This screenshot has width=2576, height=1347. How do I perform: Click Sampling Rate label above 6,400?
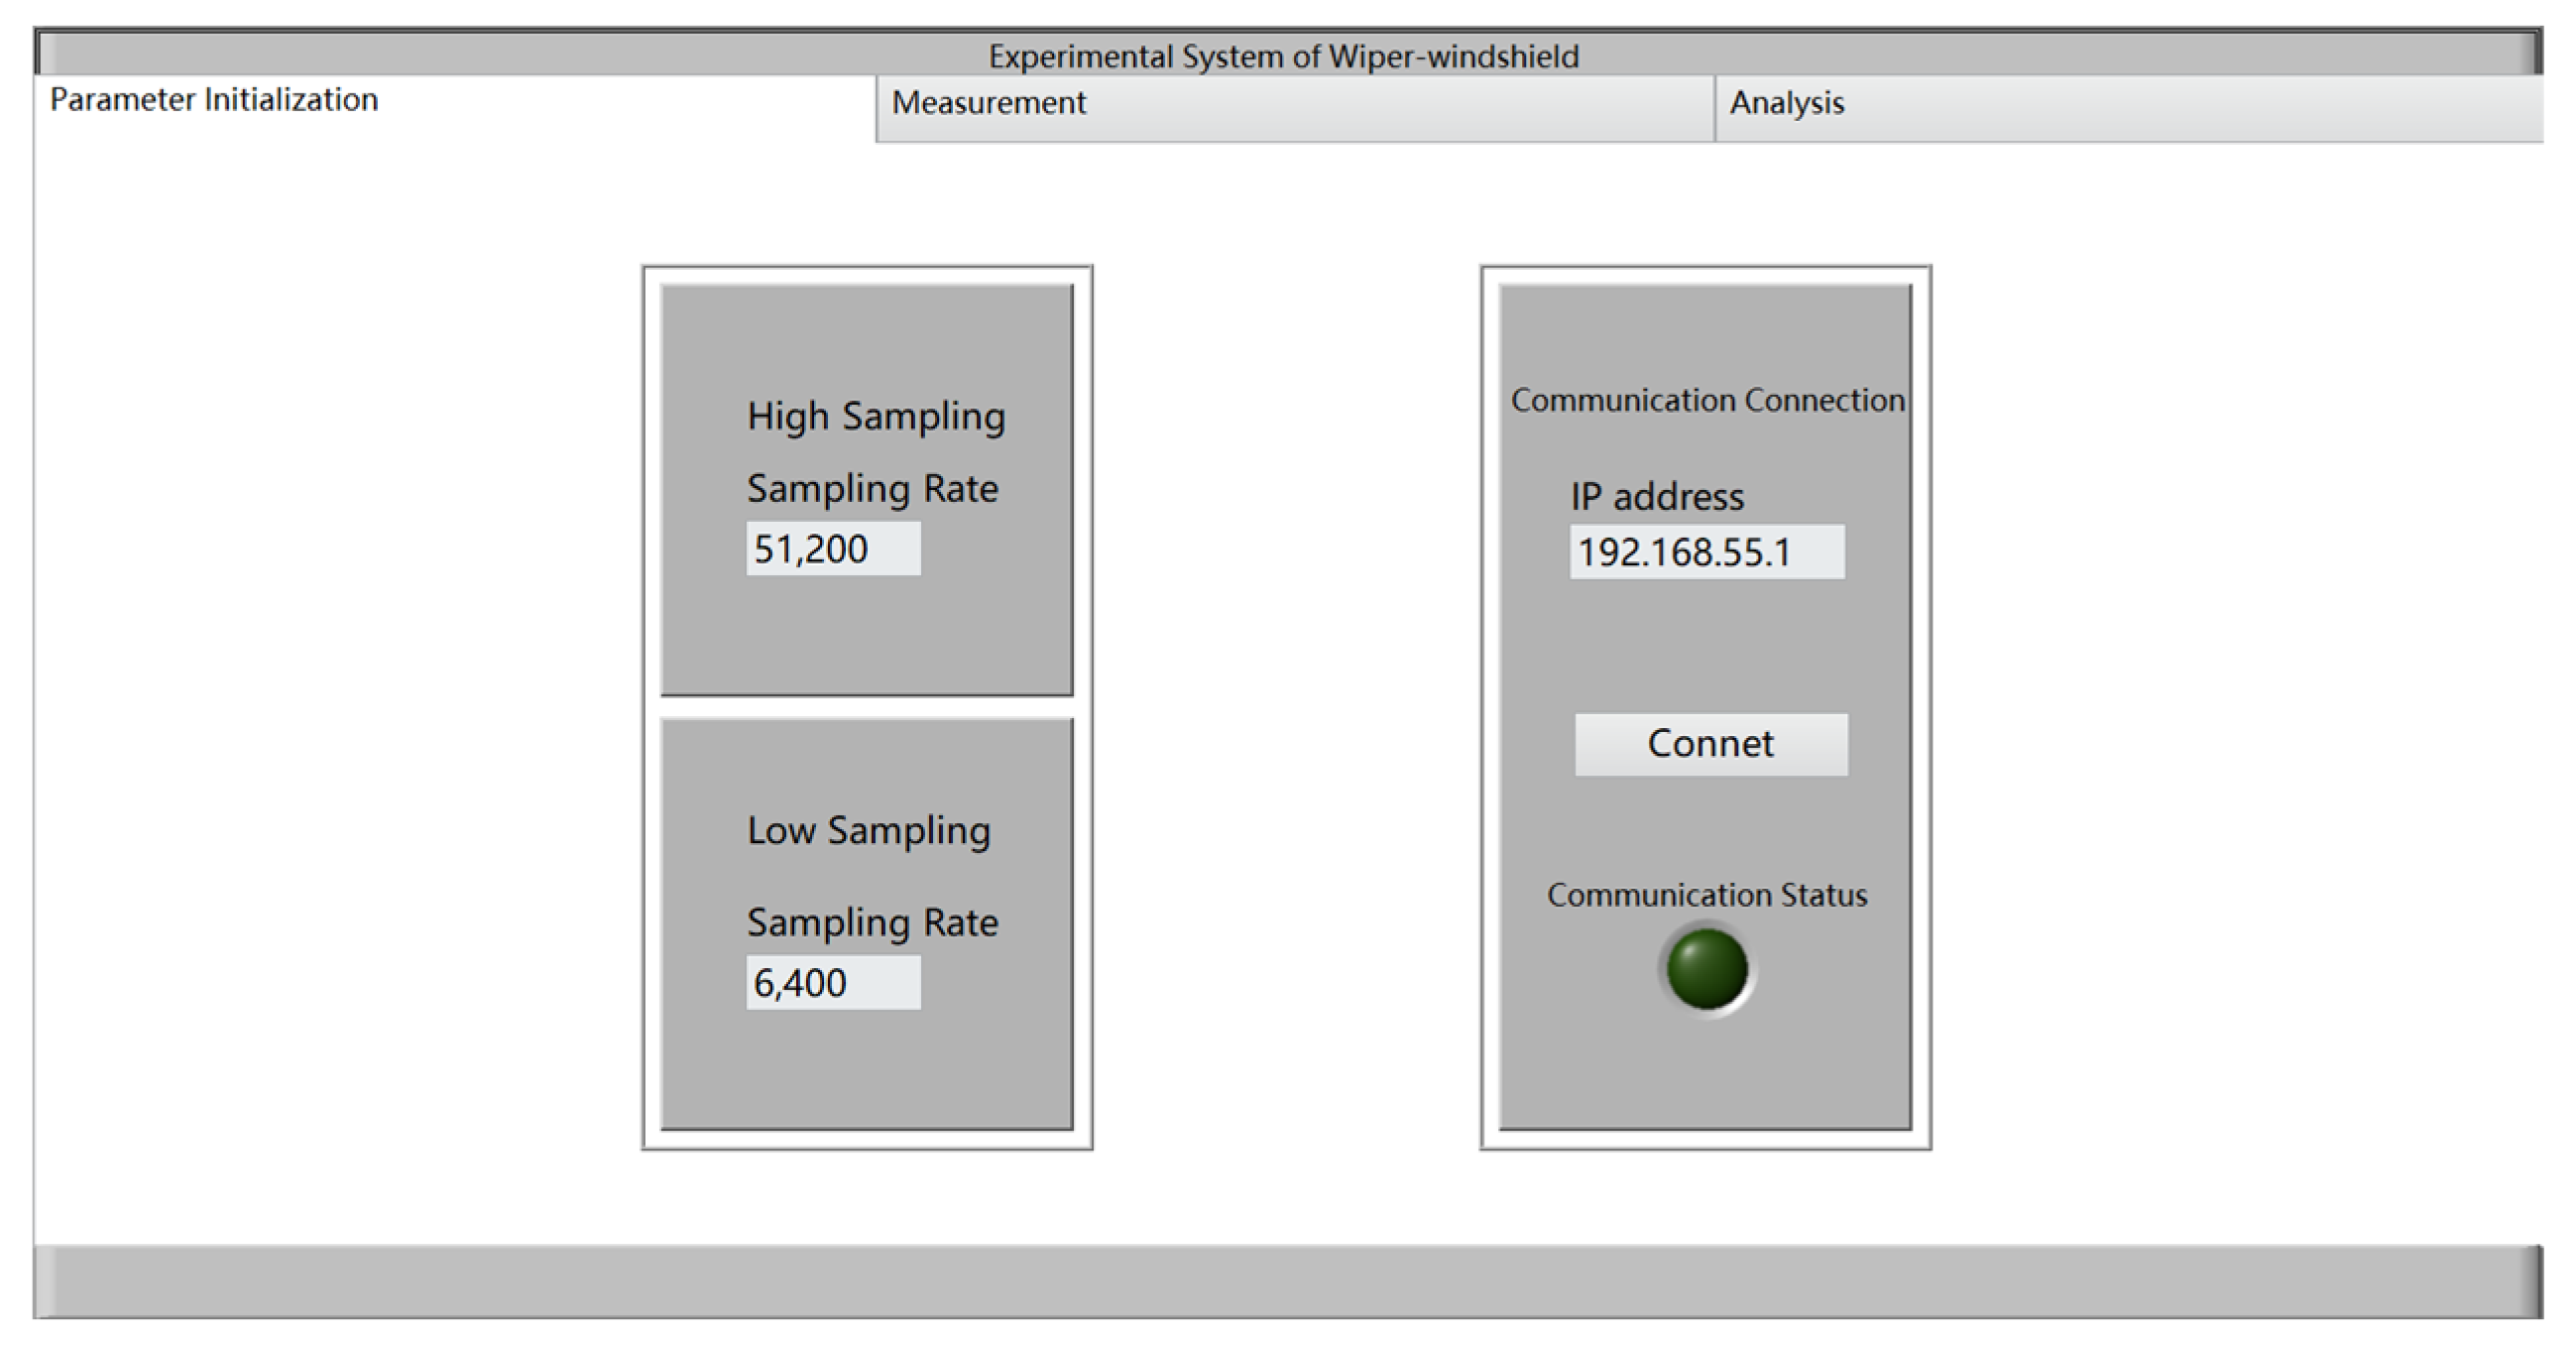[x=872, y=922]
